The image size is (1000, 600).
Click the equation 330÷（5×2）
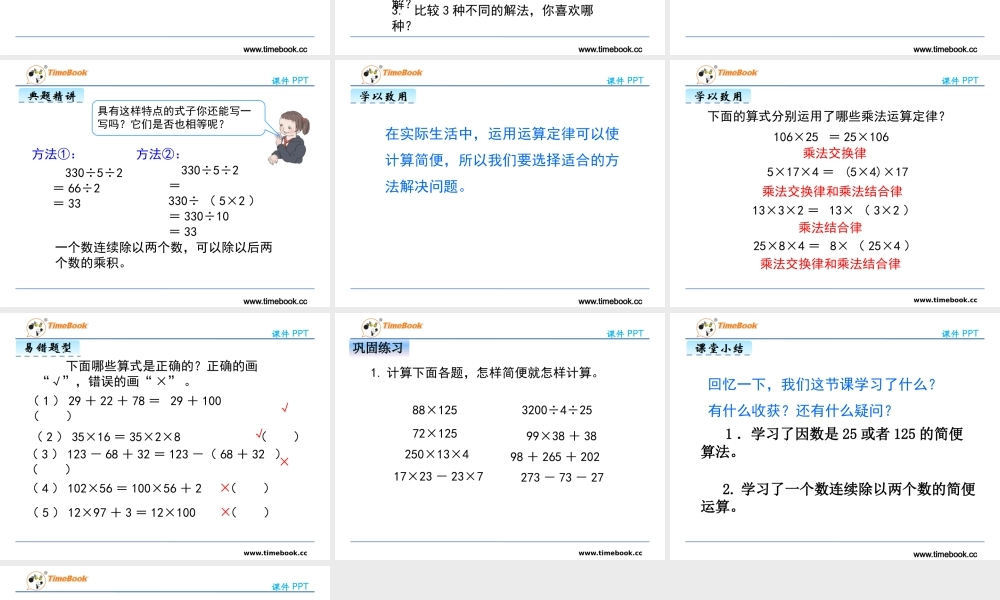[x=212, y=201]
